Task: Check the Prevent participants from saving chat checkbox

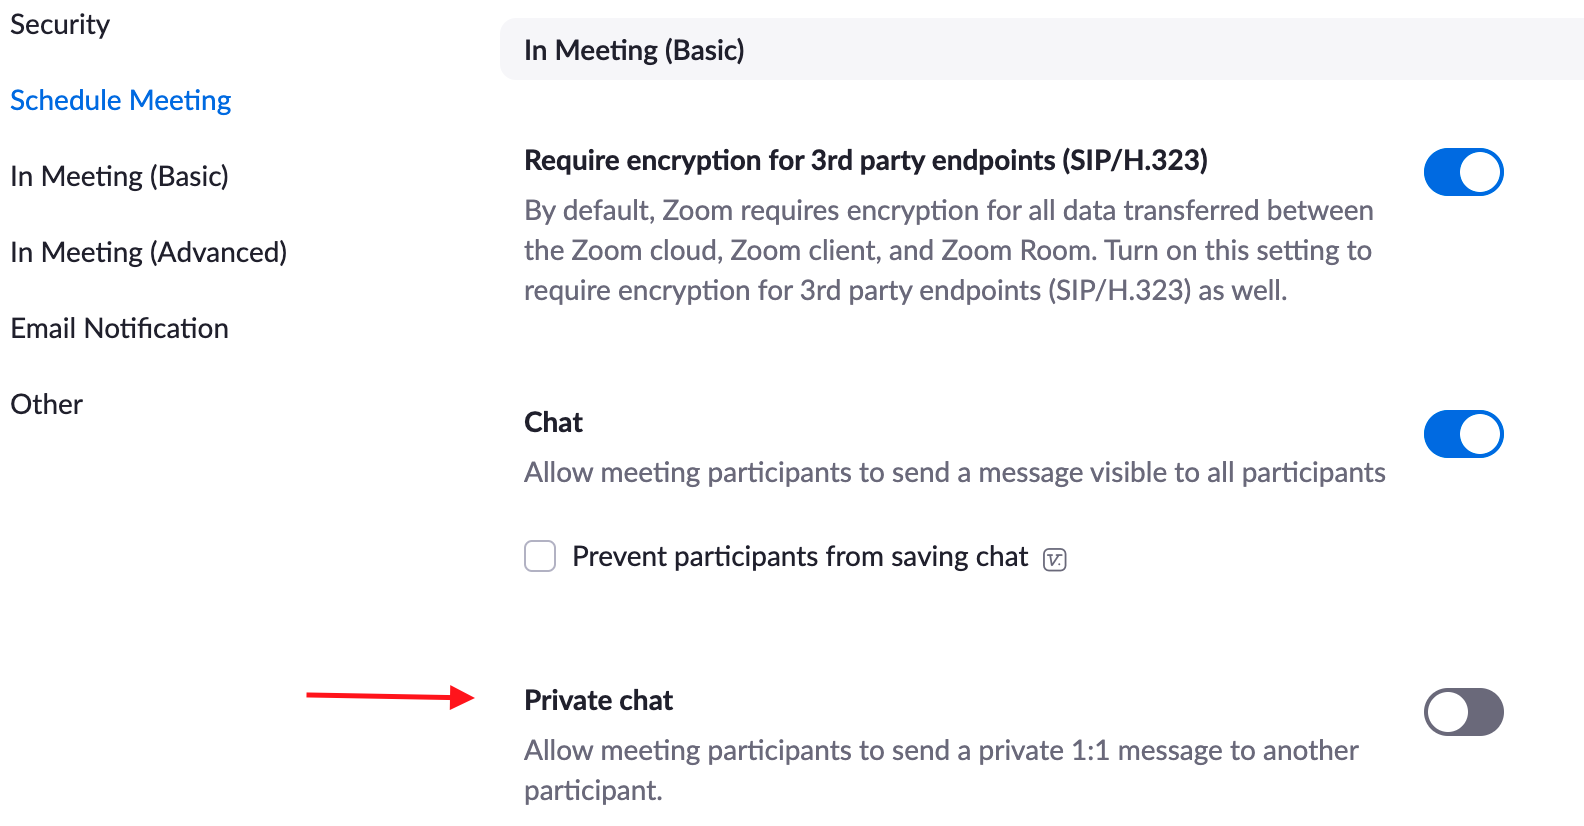Action: 540,556
